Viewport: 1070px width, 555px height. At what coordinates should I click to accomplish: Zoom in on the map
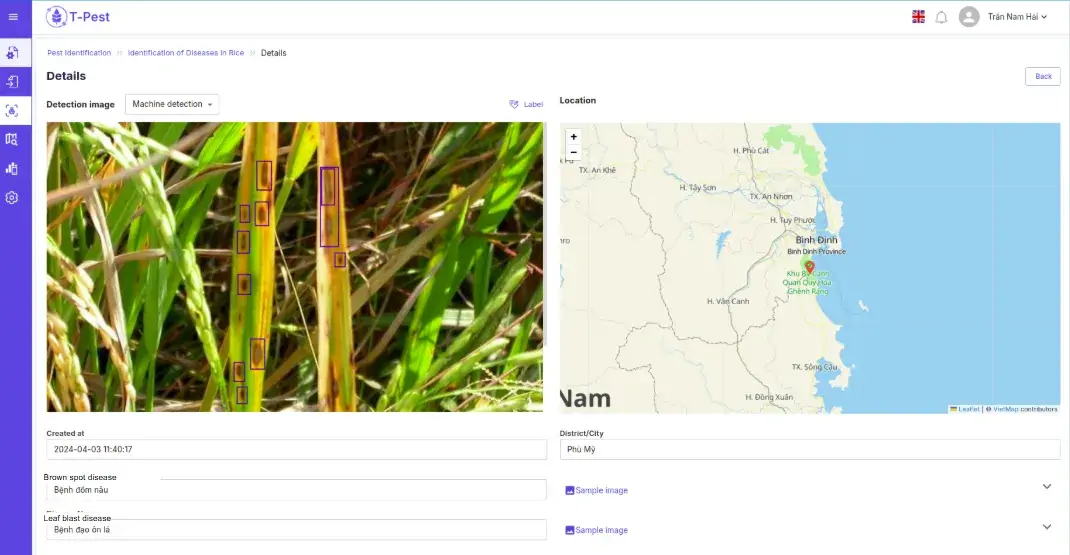point(573,137)
